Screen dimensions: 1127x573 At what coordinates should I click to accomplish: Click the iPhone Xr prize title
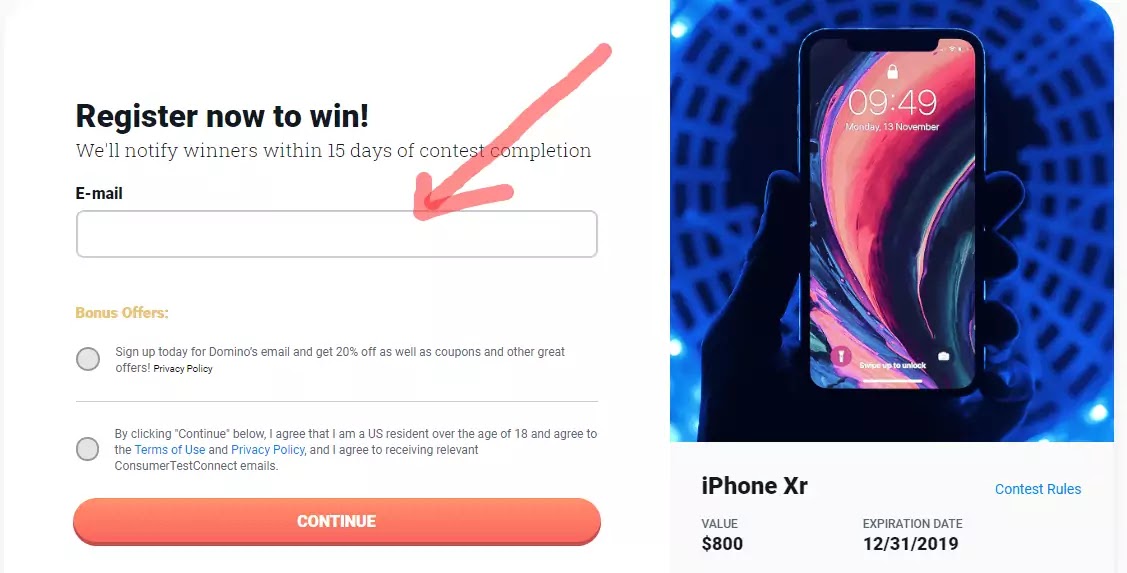(755, 486)
